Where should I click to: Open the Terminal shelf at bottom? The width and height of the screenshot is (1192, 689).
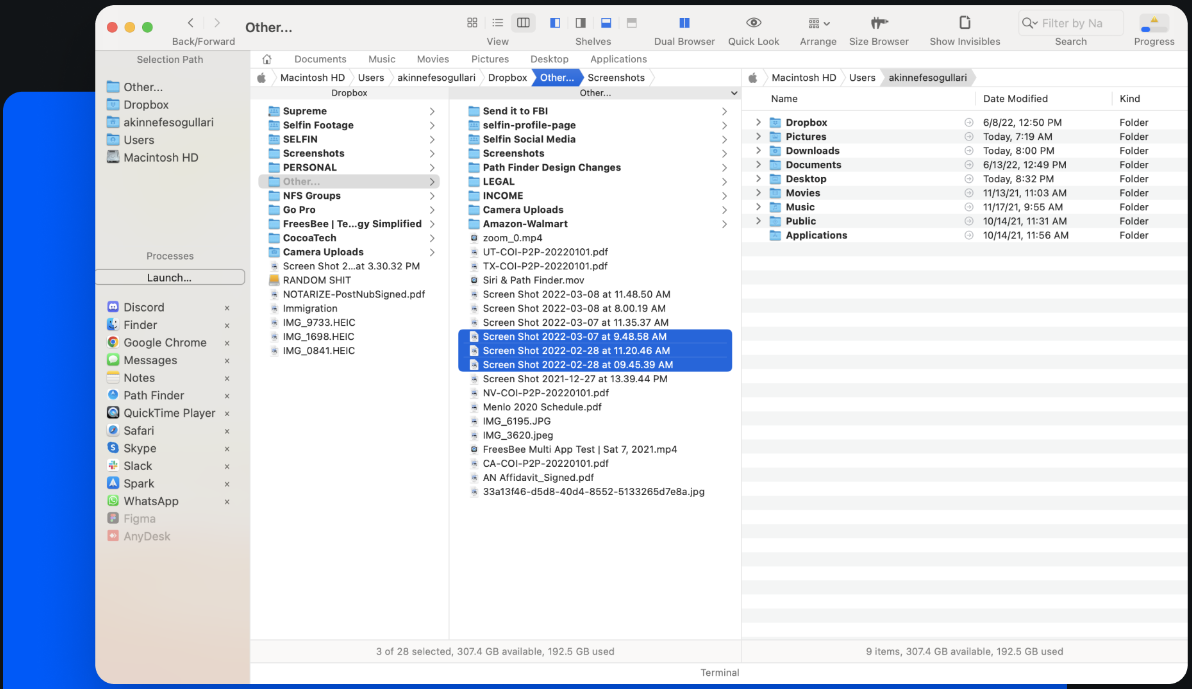click(x=719, y=673)
